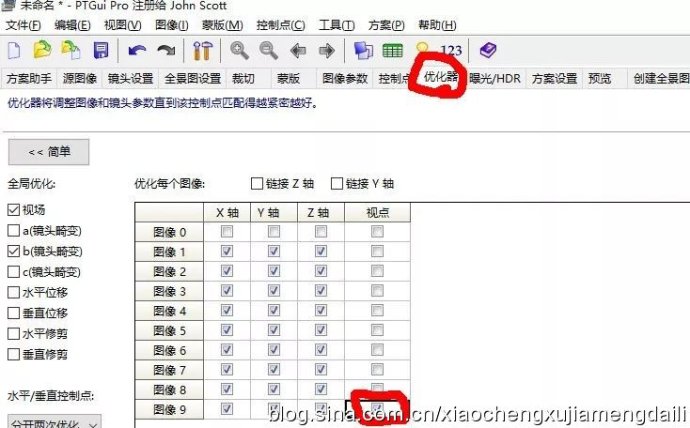This screenshot has width=690, height=428.
Task: Enable the a(镜头畸变) checkbox
Action: 14,231
